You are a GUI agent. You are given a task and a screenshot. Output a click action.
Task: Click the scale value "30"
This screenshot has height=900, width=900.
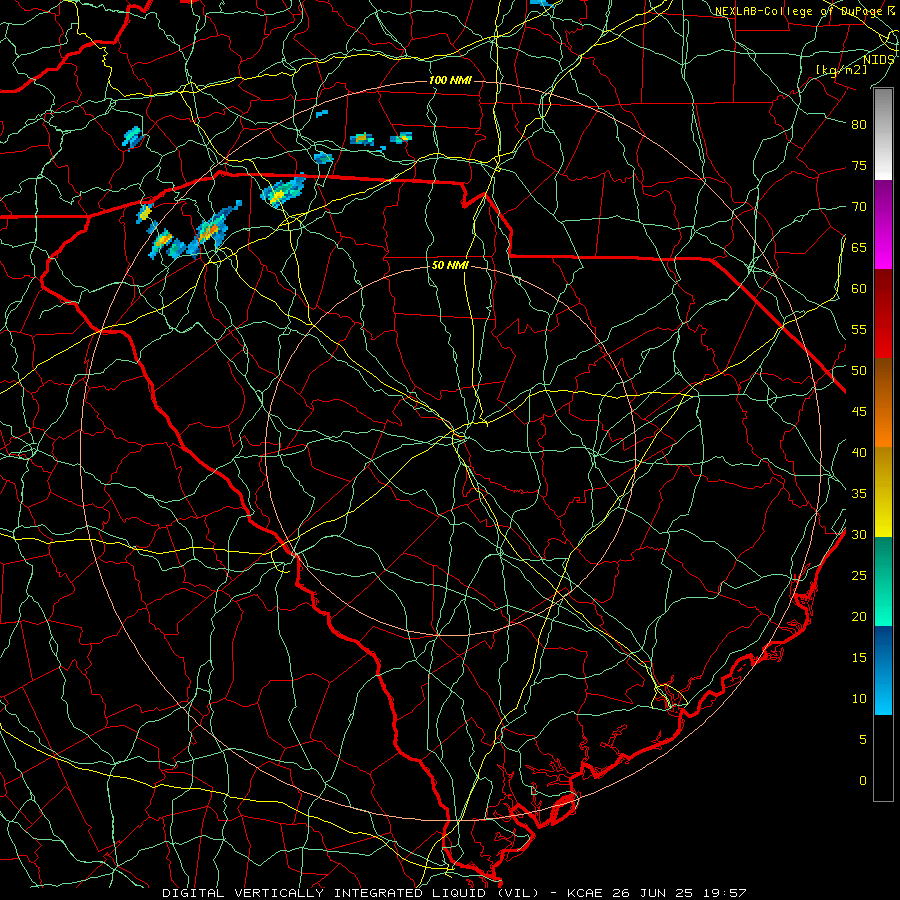coord(859,535)
